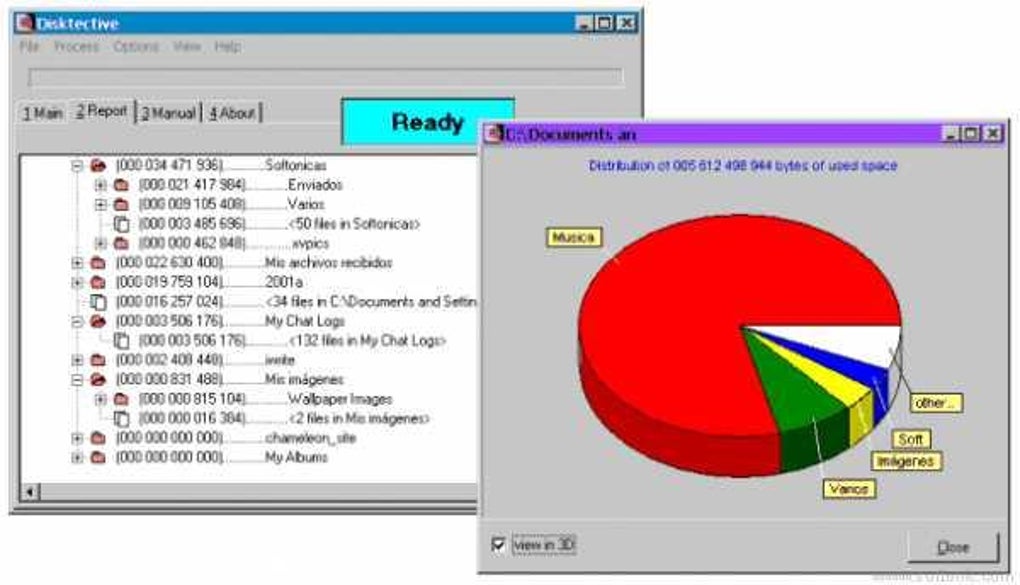Viewport: 1020px width, 585px height.
Task: Select the Mis imágenes folder icon
Action: pyautogui.click(x=98, y=379)
